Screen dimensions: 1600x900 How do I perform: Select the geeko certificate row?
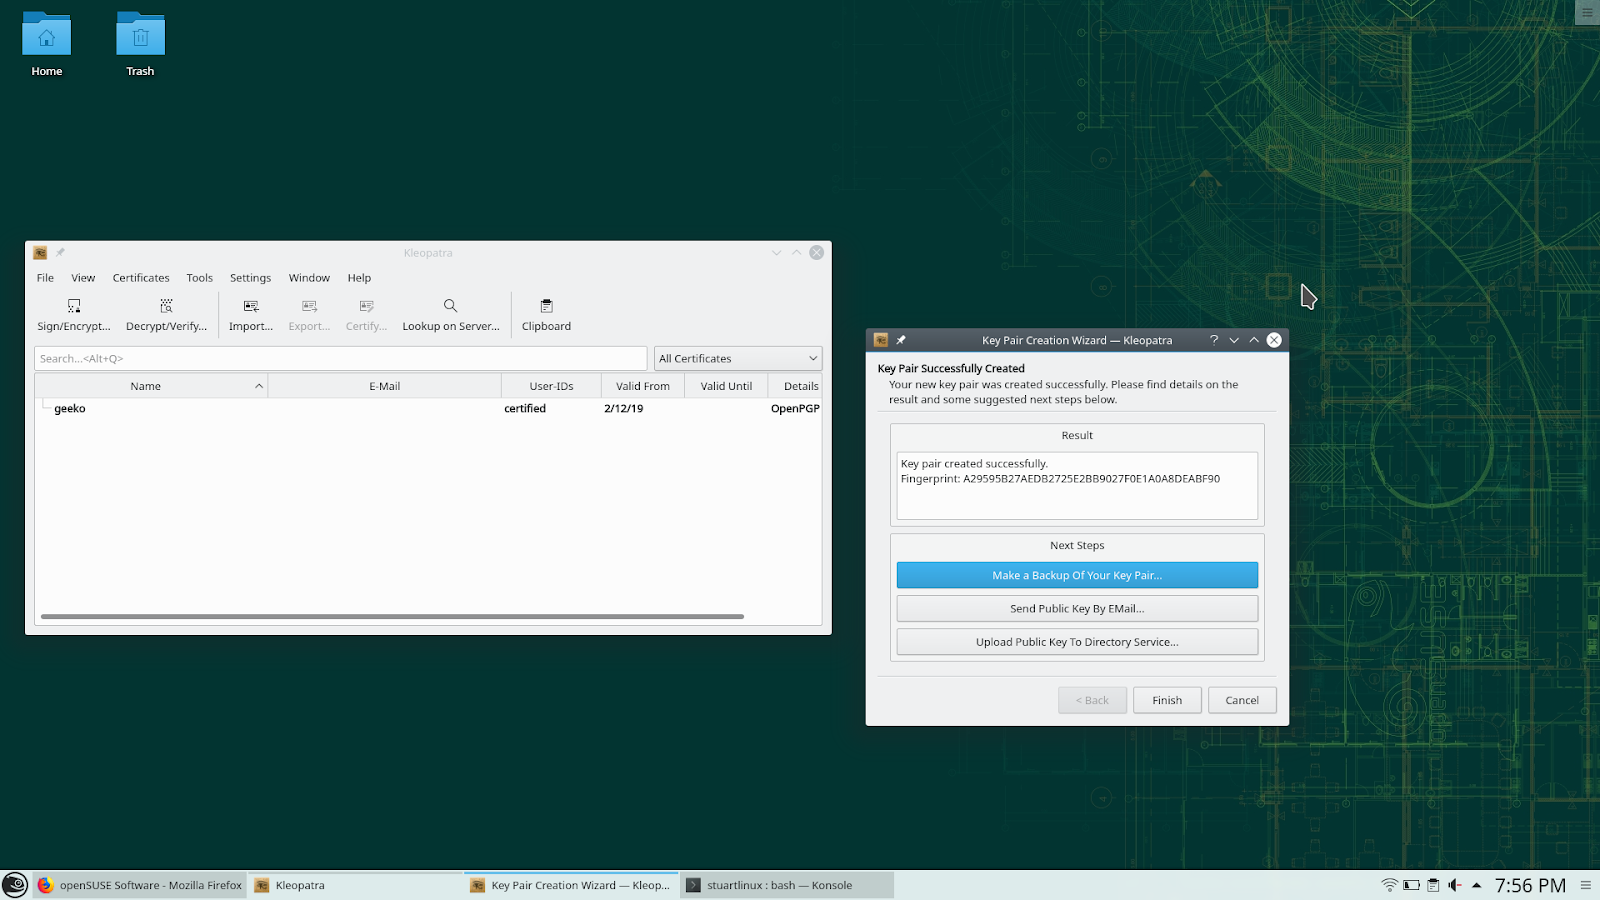pos(428,409)
